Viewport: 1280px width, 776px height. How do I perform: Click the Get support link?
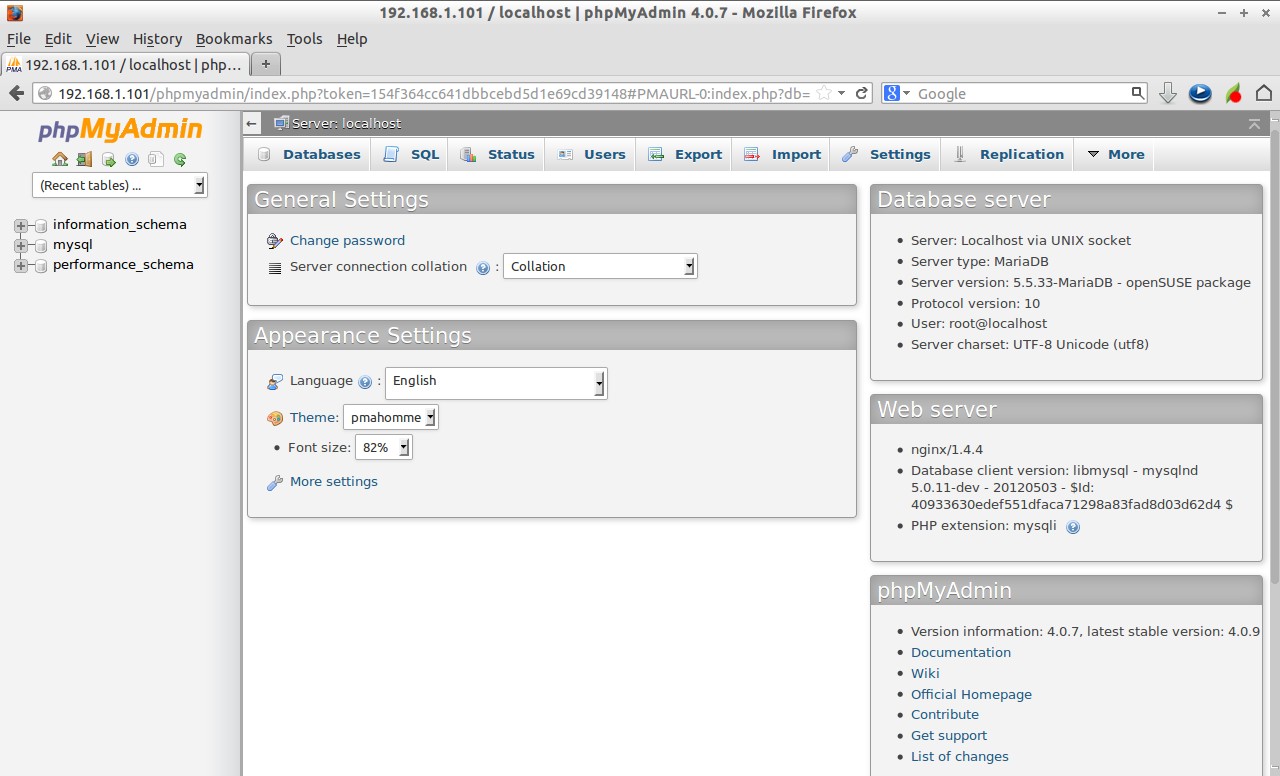tap(948, 735)
